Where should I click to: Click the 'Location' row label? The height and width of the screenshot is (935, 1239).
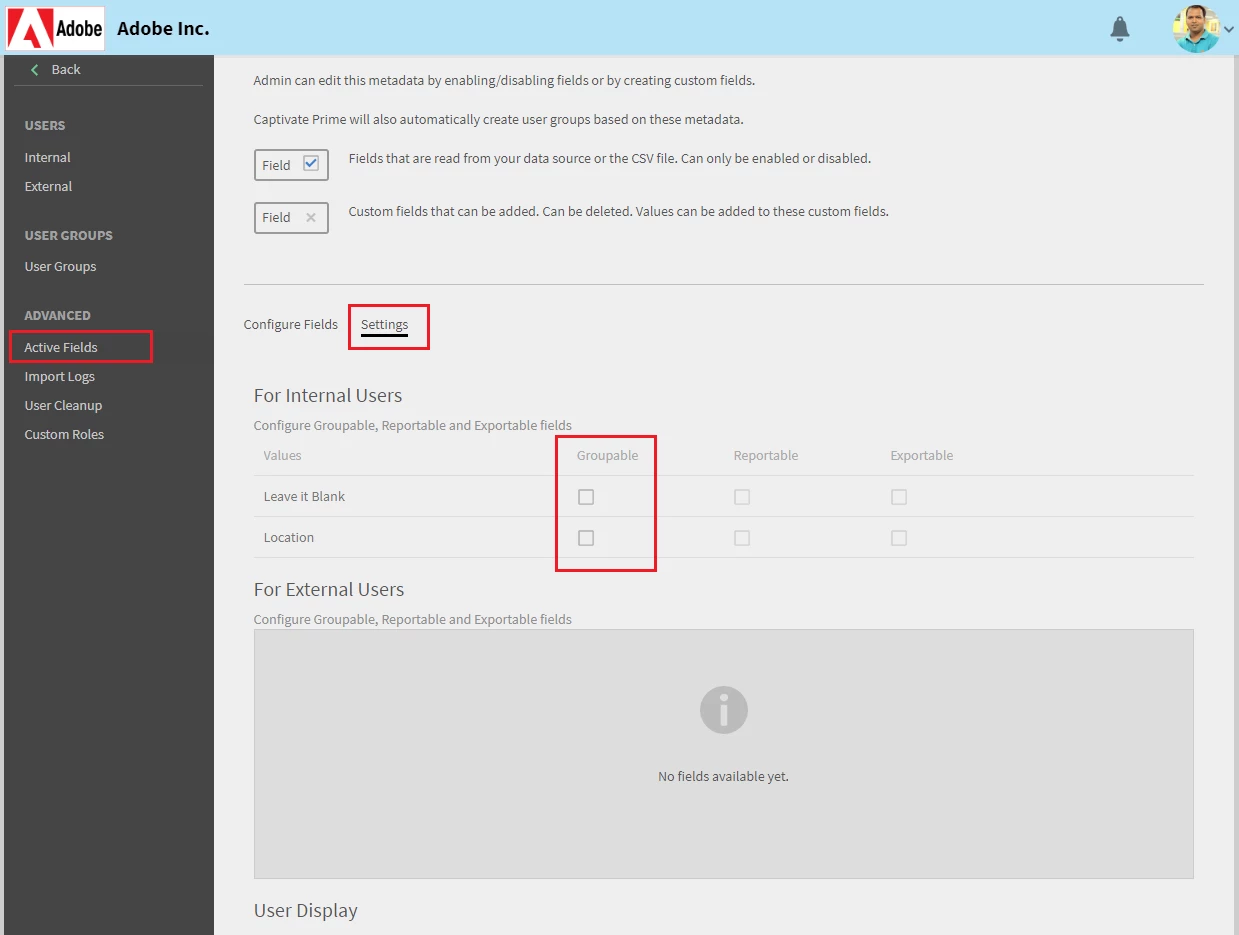(289, 537)
